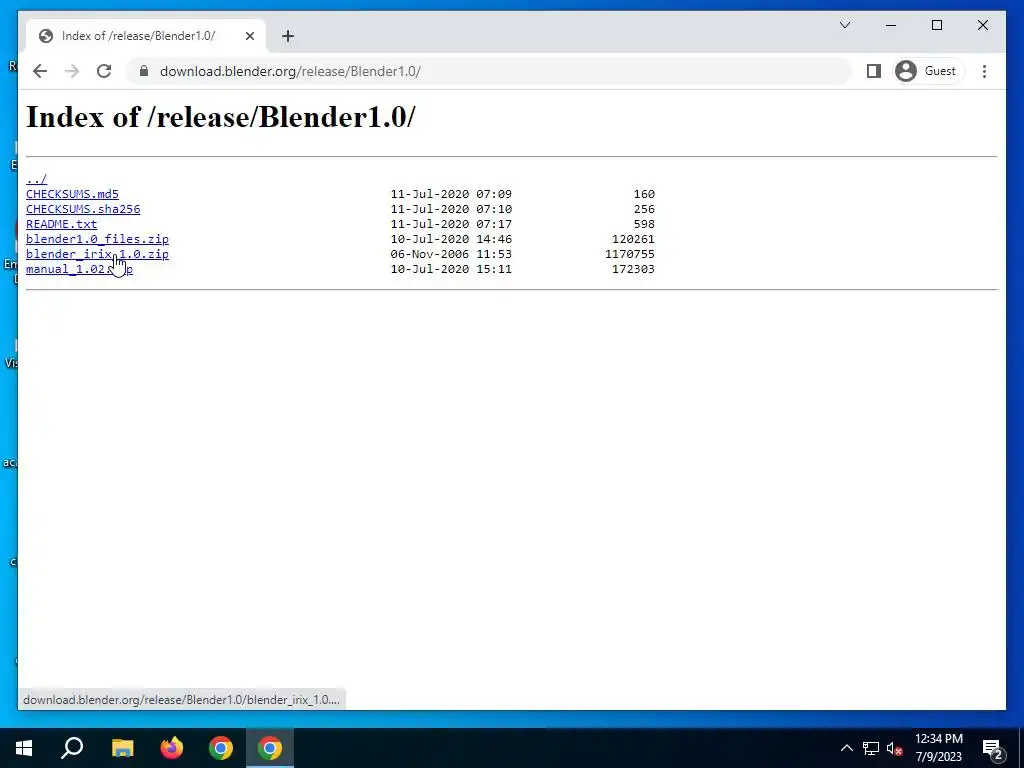Click the file size 120261
The image size is (1024, 768).
(633, 239)
